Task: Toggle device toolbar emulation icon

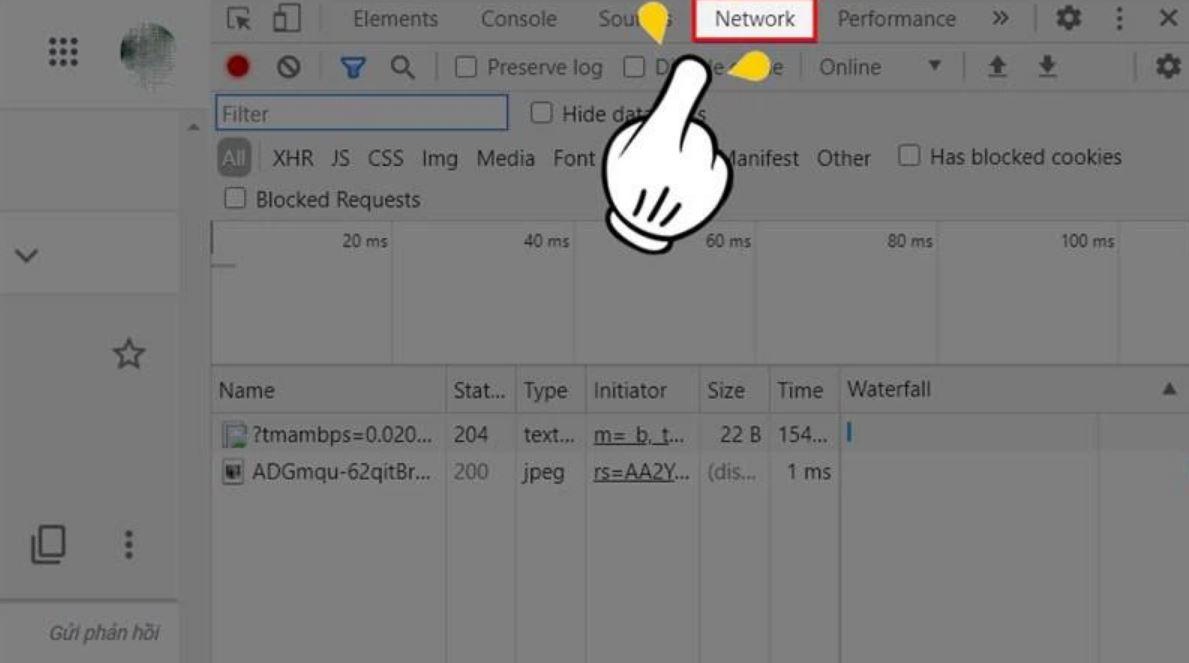Action: (287, 18)
